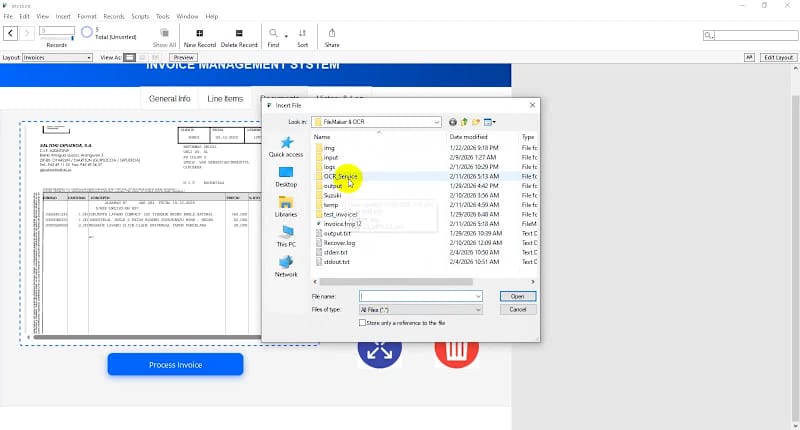Click the quick find magnifier icon
Viewport: 800px width, 430px height.
pos(708,35)
